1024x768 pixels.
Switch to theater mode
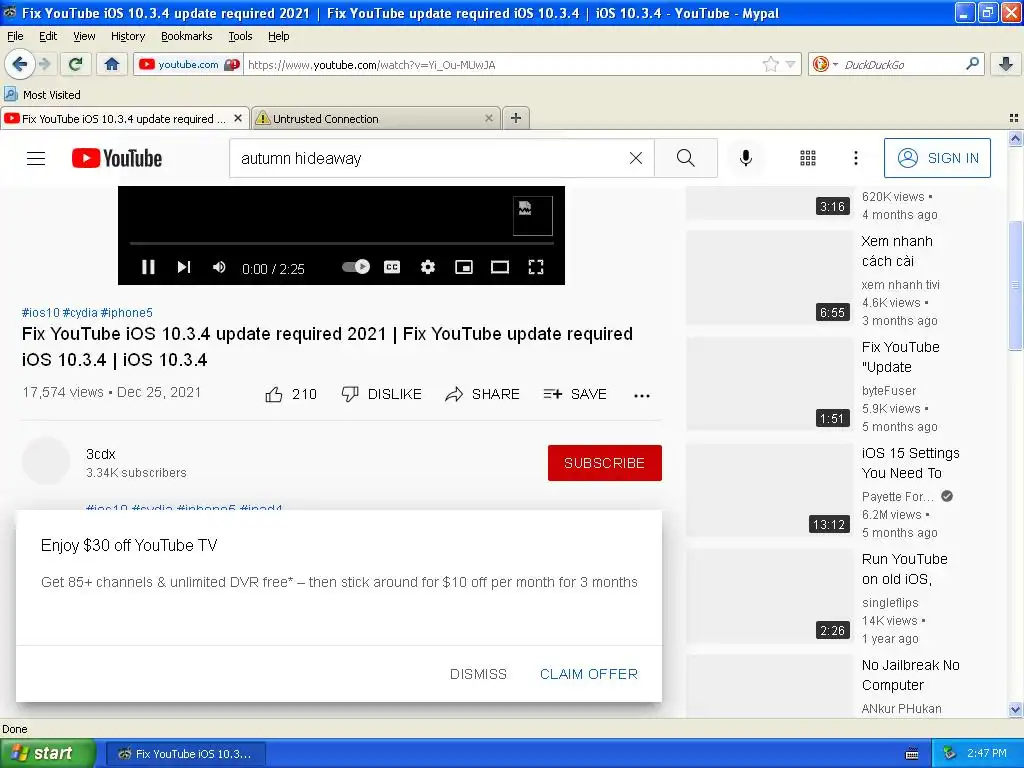(500, 266)
